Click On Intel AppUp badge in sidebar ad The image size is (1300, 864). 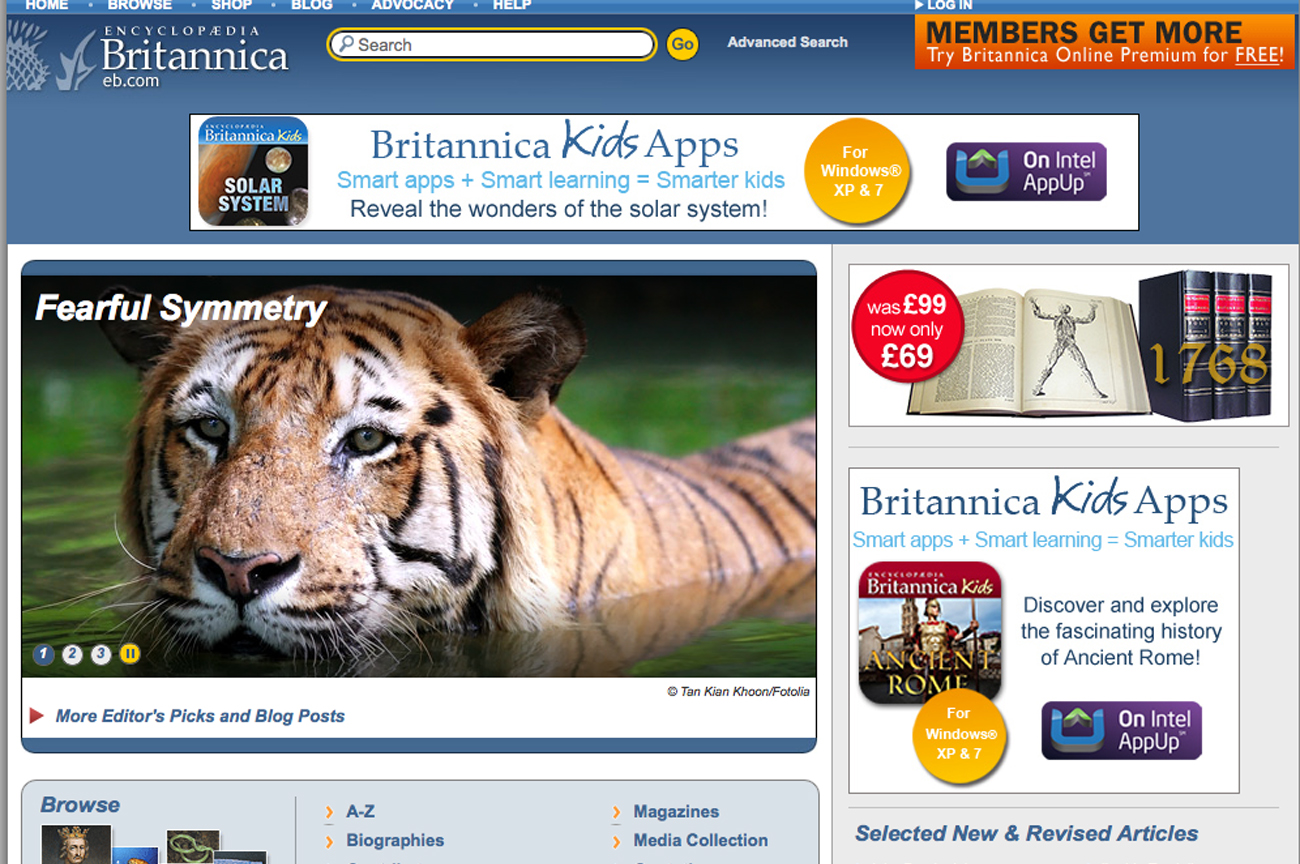pos(1122,730)
